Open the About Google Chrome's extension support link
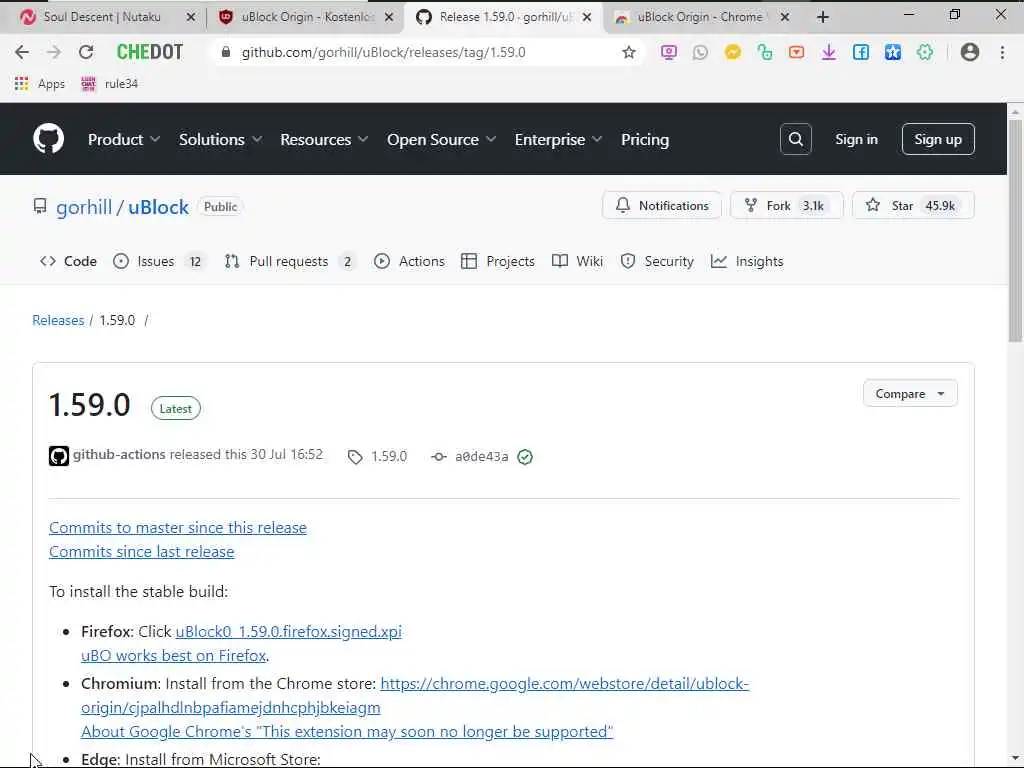The width and height of the screenshot is (1024, 768). point(347,731)
